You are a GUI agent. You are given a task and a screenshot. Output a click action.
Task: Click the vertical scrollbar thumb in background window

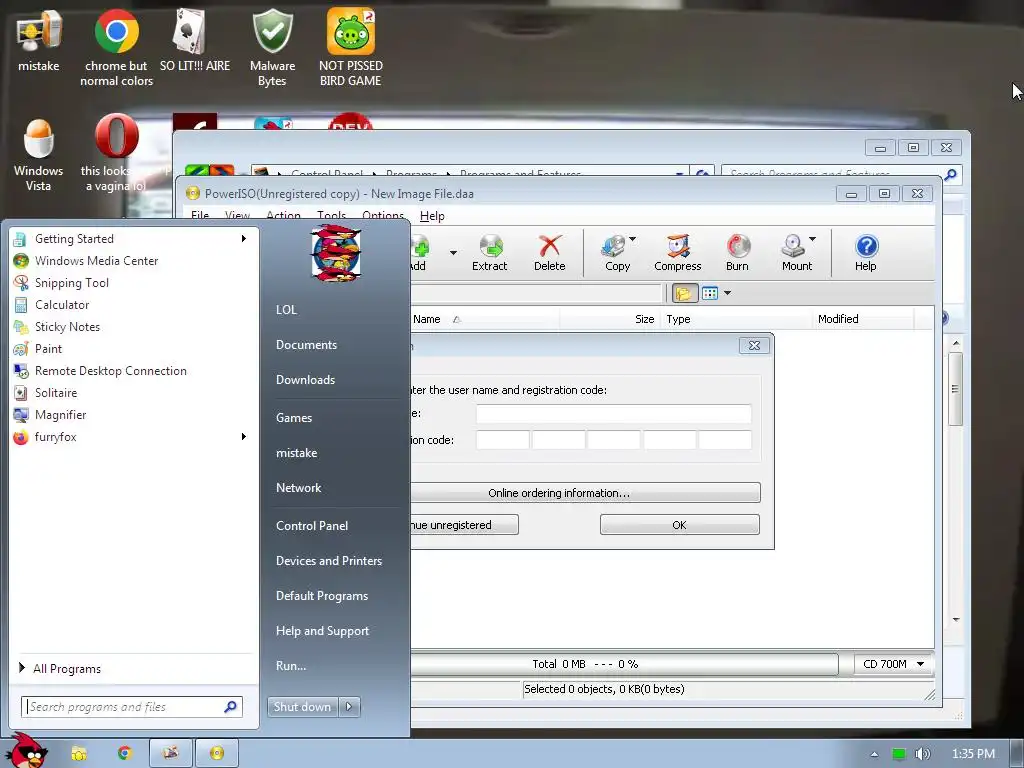pyautogui.click(x=955, y=389)
